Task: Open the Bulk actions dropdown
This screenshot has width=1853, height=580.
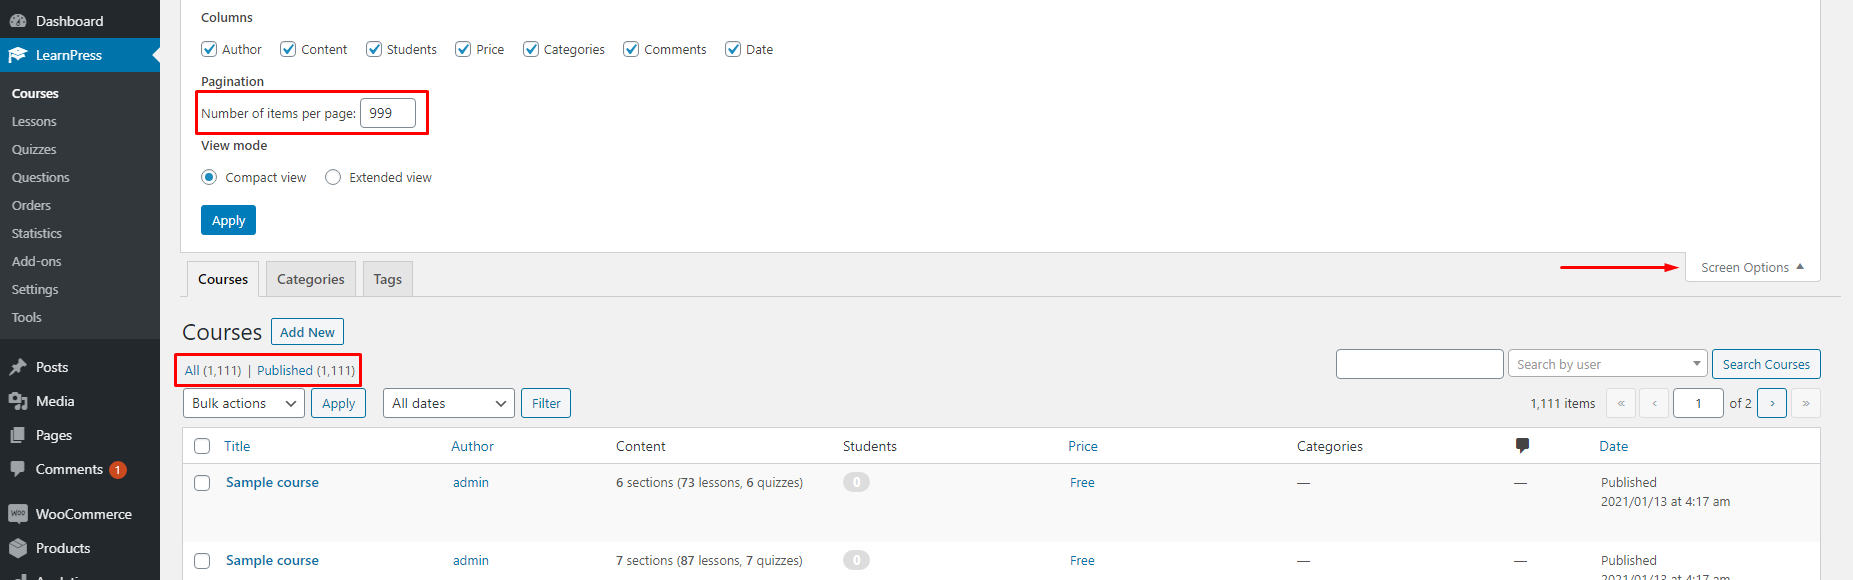Action: tap(243, 403)
